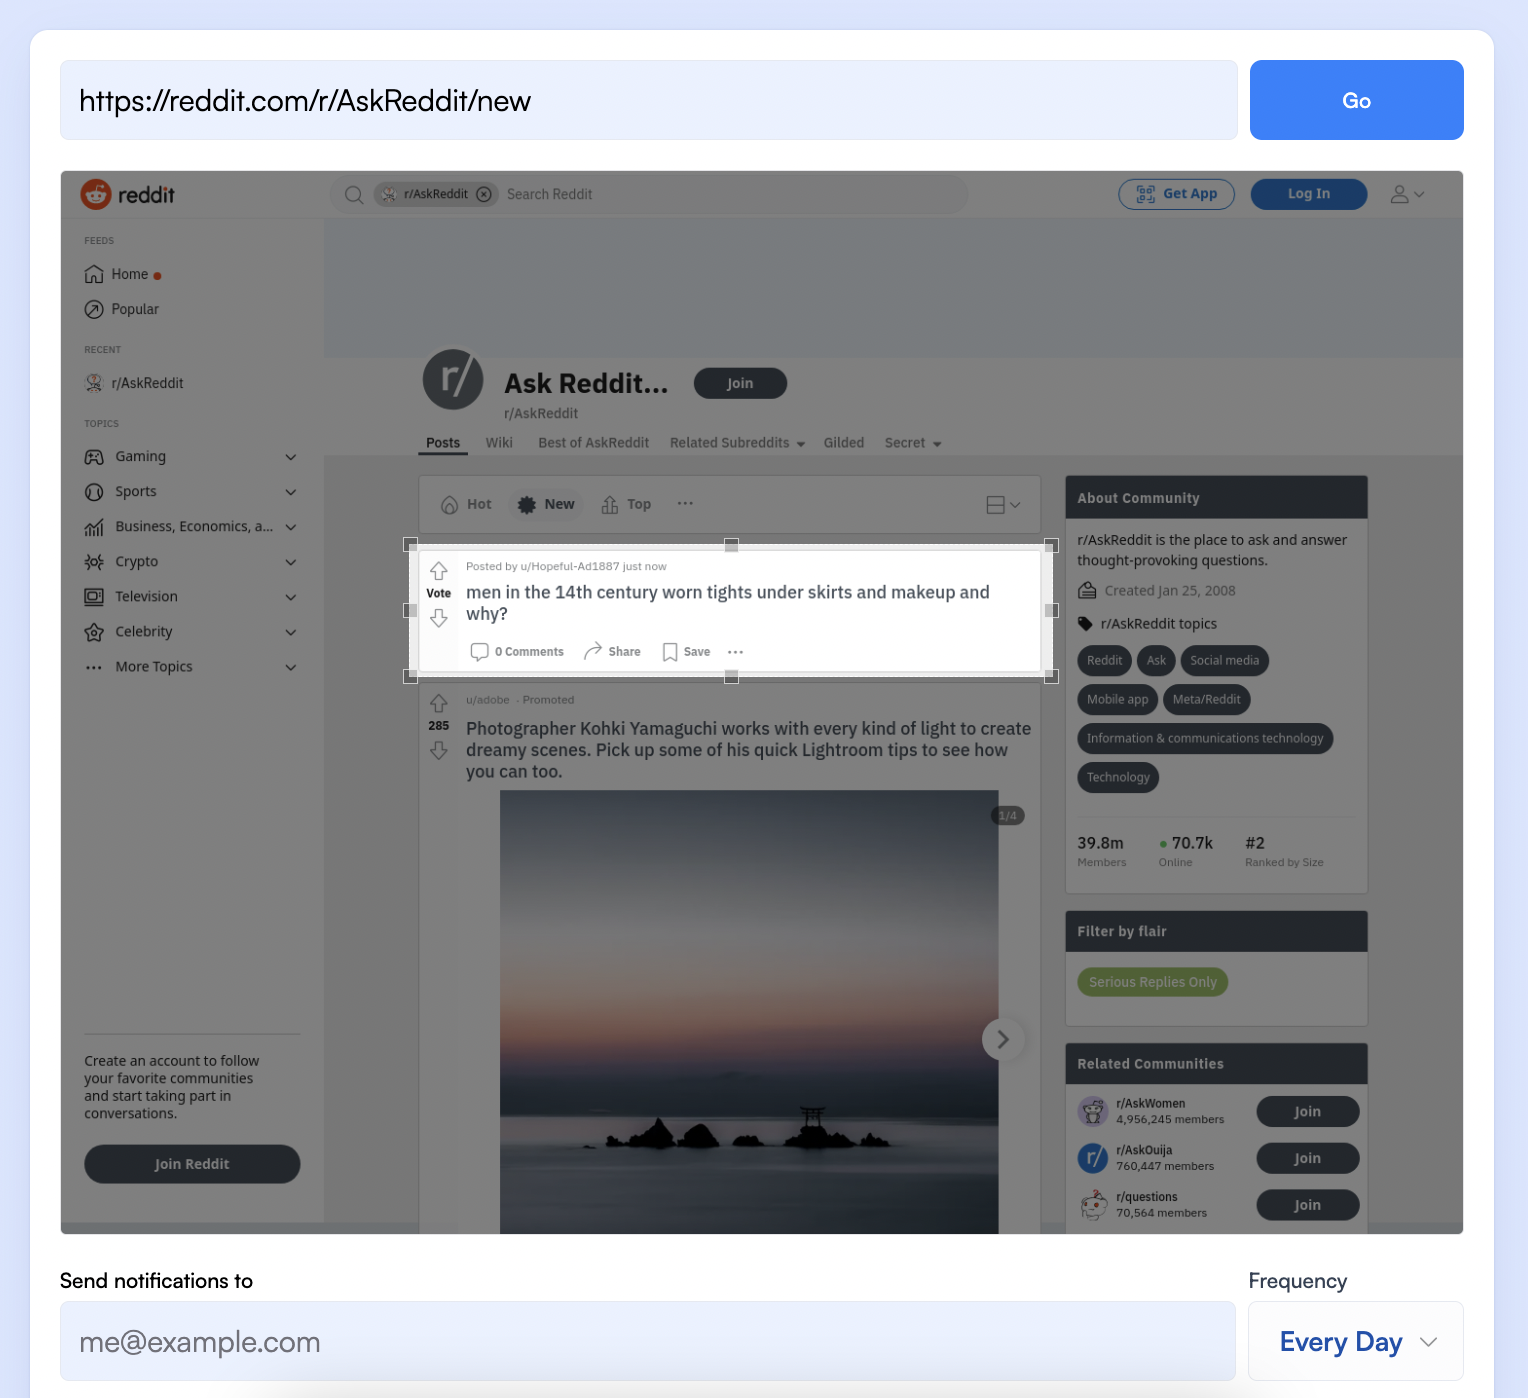
Task: Switch to the Wiki tab
Action: click(499, 443)
